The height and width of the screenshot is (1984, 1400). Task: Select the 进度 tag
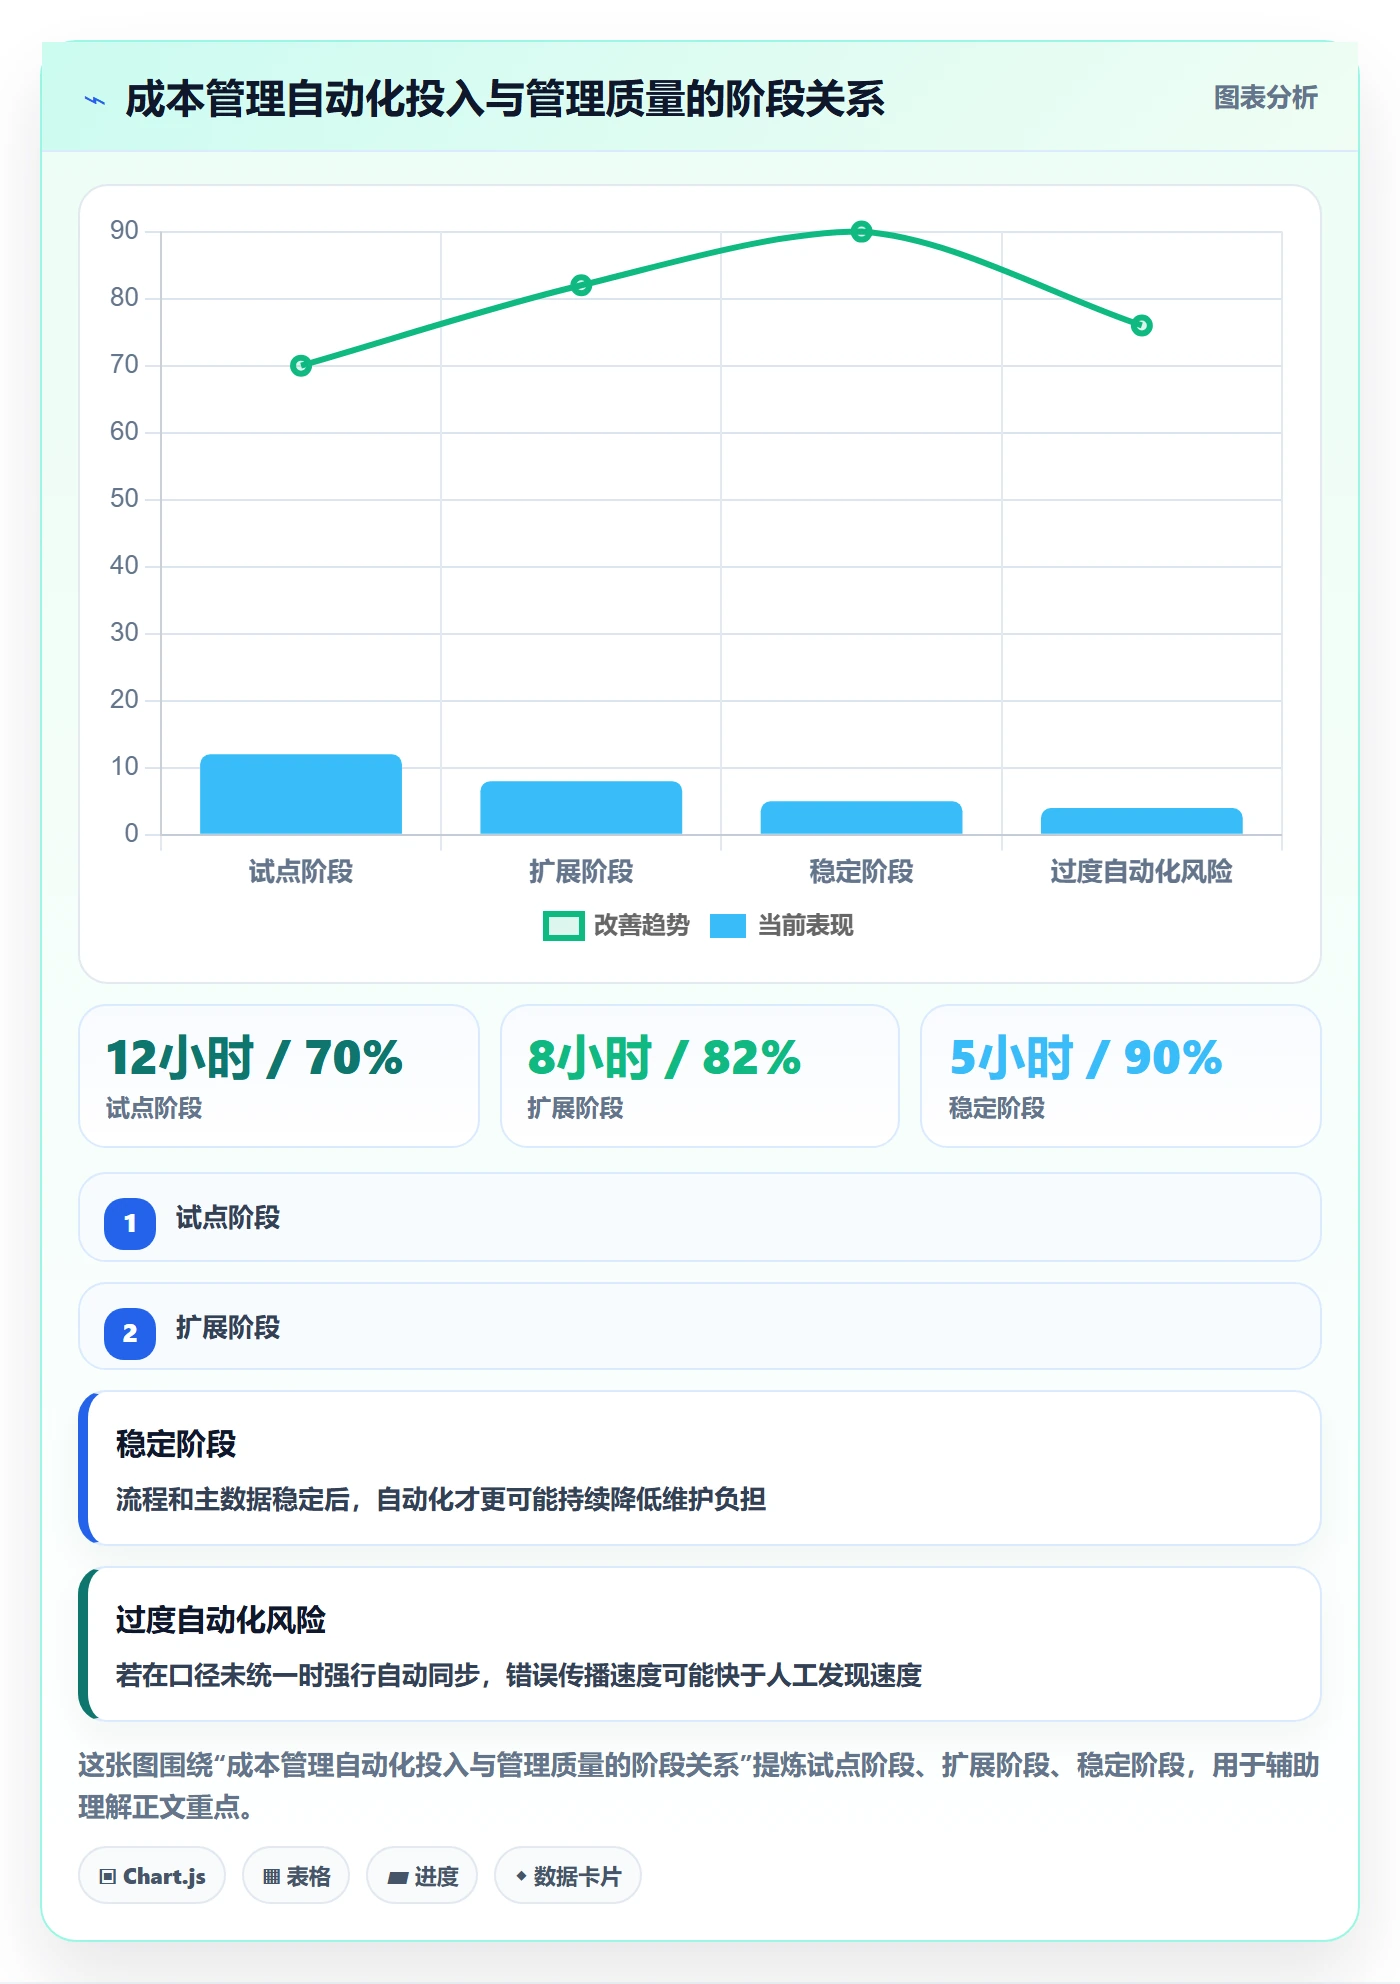422,1876
